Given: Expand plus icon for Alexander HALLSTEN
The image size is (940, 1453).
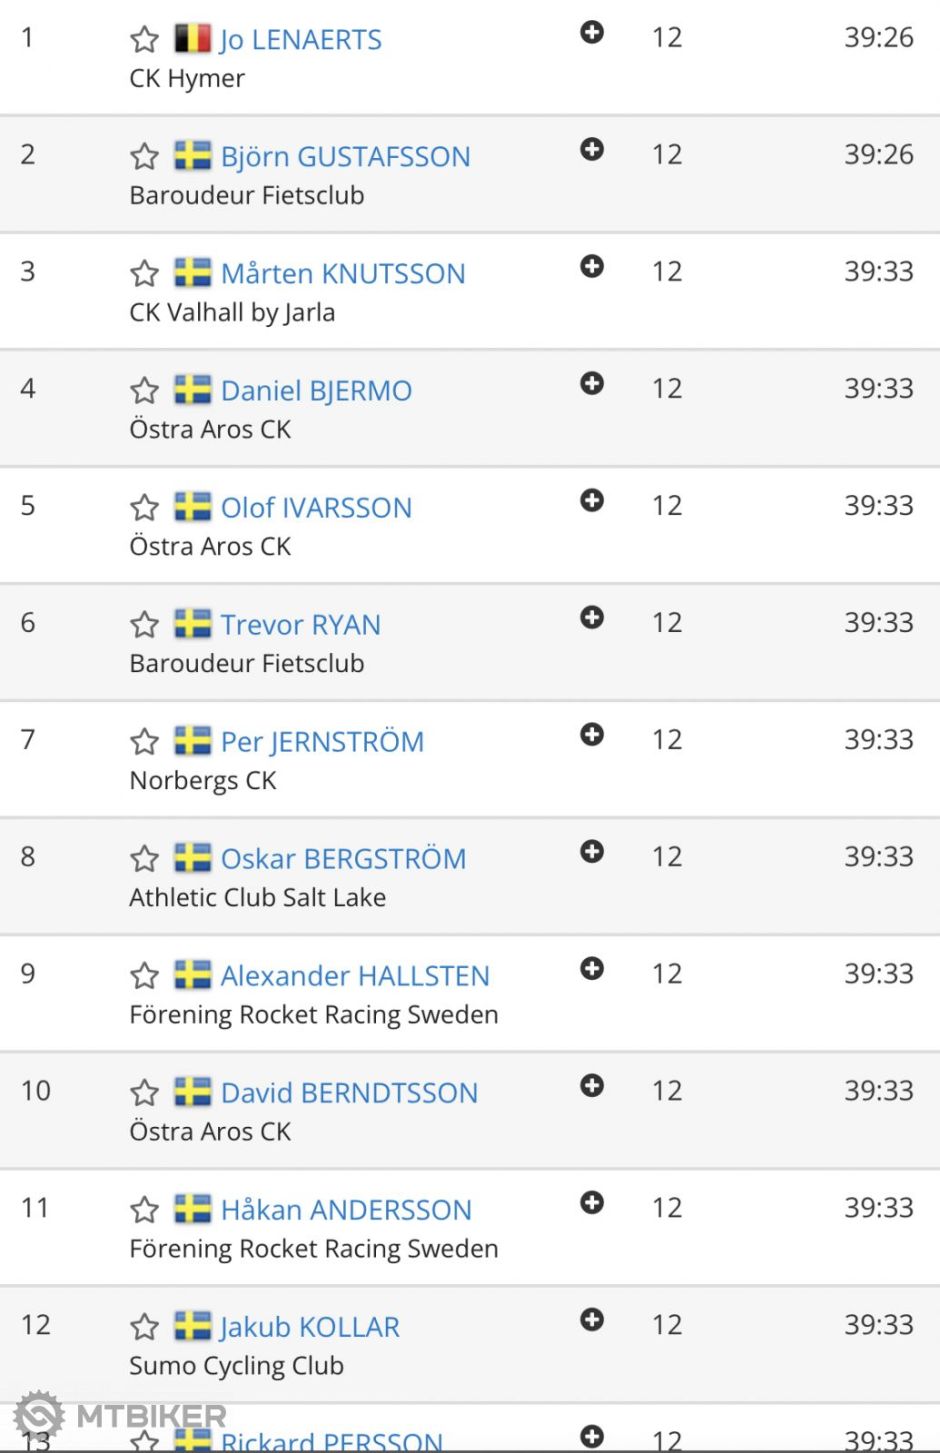Looking at the screenshot, I should click(x=592, y=969).
